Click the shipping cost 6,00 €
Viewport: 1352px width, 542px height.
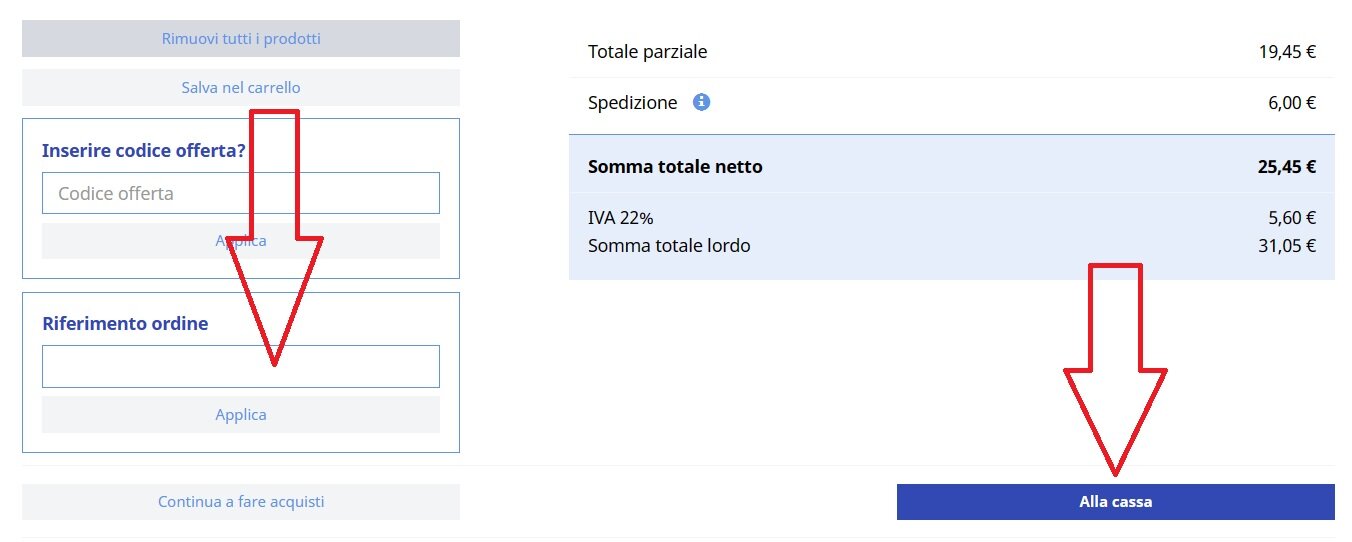[1291, 102]
